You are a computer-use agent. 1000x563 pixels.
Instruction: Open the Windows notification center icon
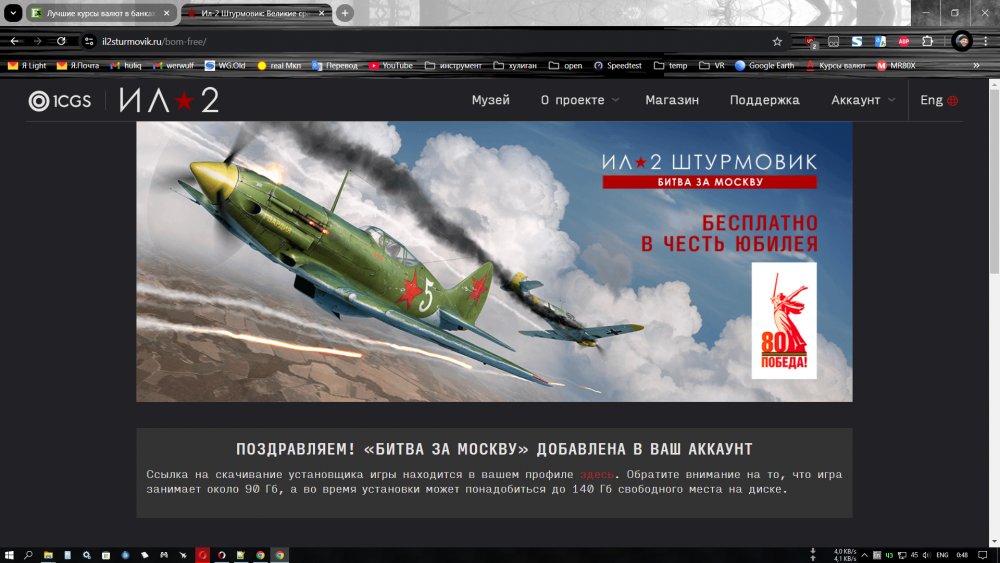983,555
